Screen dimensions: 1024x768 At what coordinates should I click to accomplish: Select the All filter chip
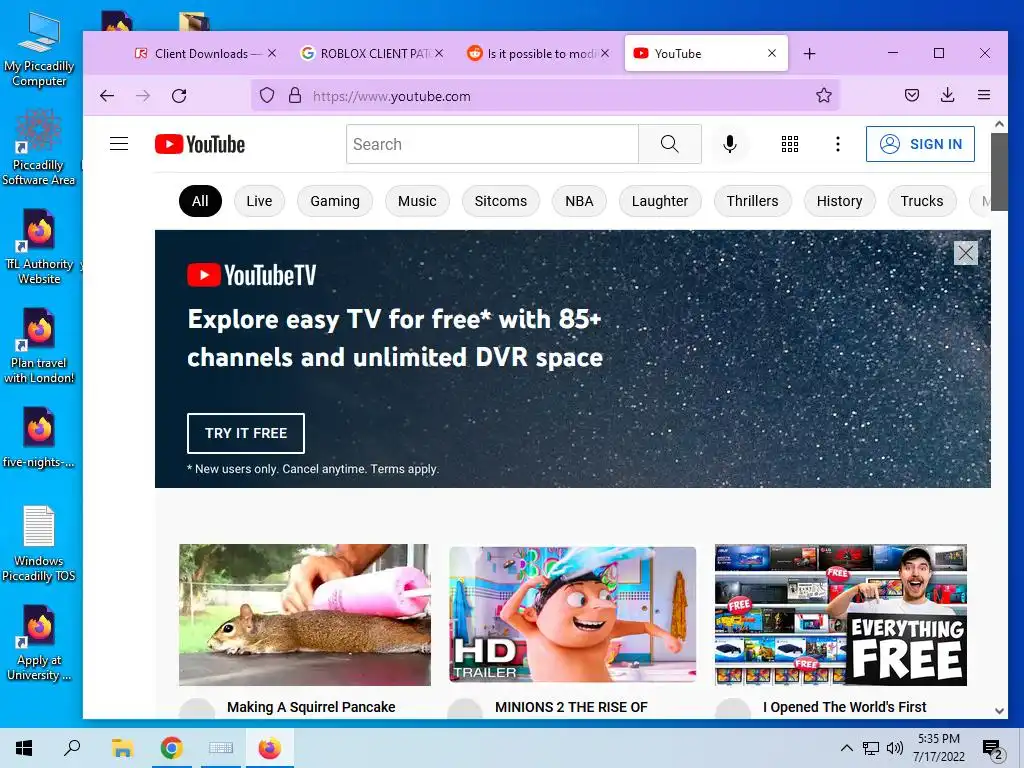(x=200, y=201)
